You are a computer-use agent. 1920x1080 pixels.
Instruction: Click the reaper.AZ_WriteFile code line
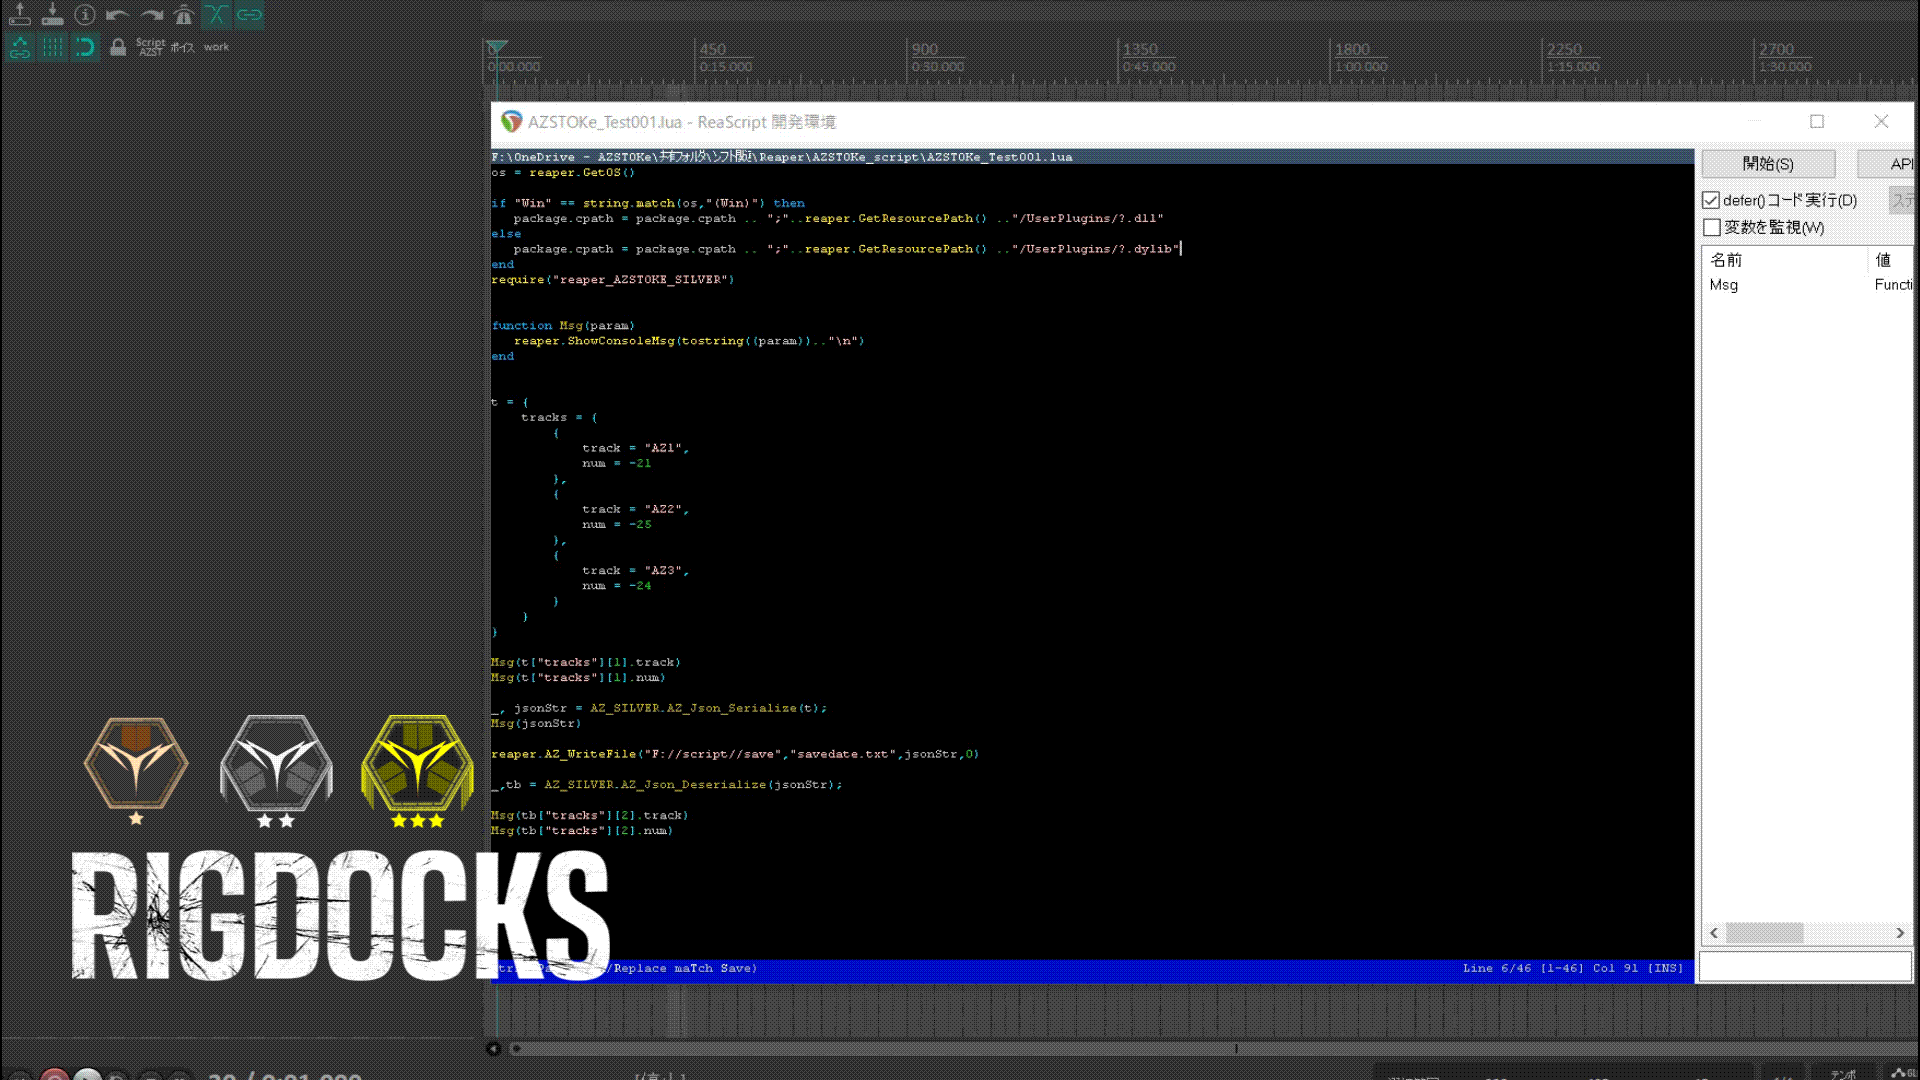(735, 754)
